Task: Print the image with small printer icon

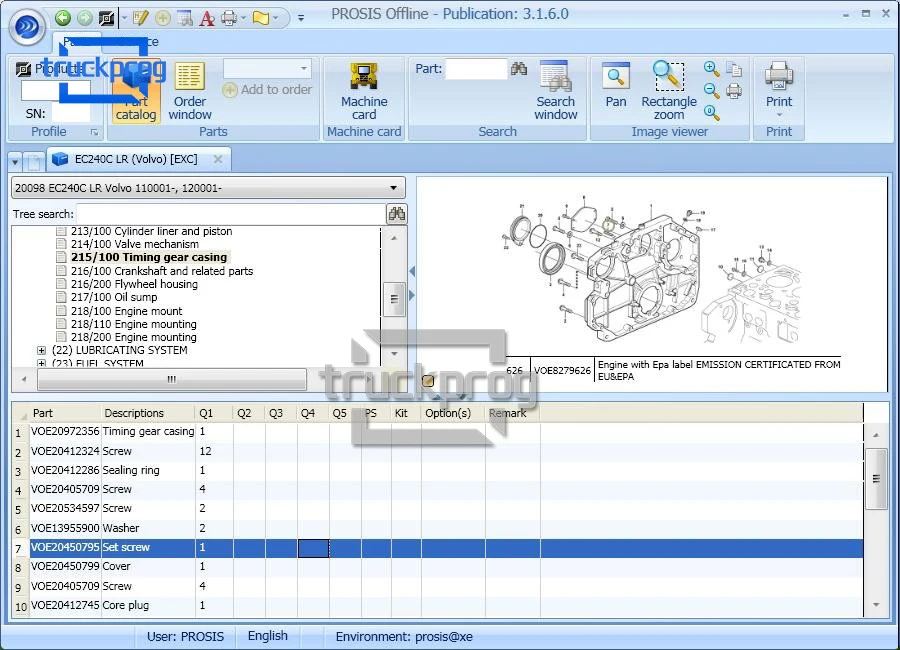Action: pyautogui.click(x=734, y=91)
